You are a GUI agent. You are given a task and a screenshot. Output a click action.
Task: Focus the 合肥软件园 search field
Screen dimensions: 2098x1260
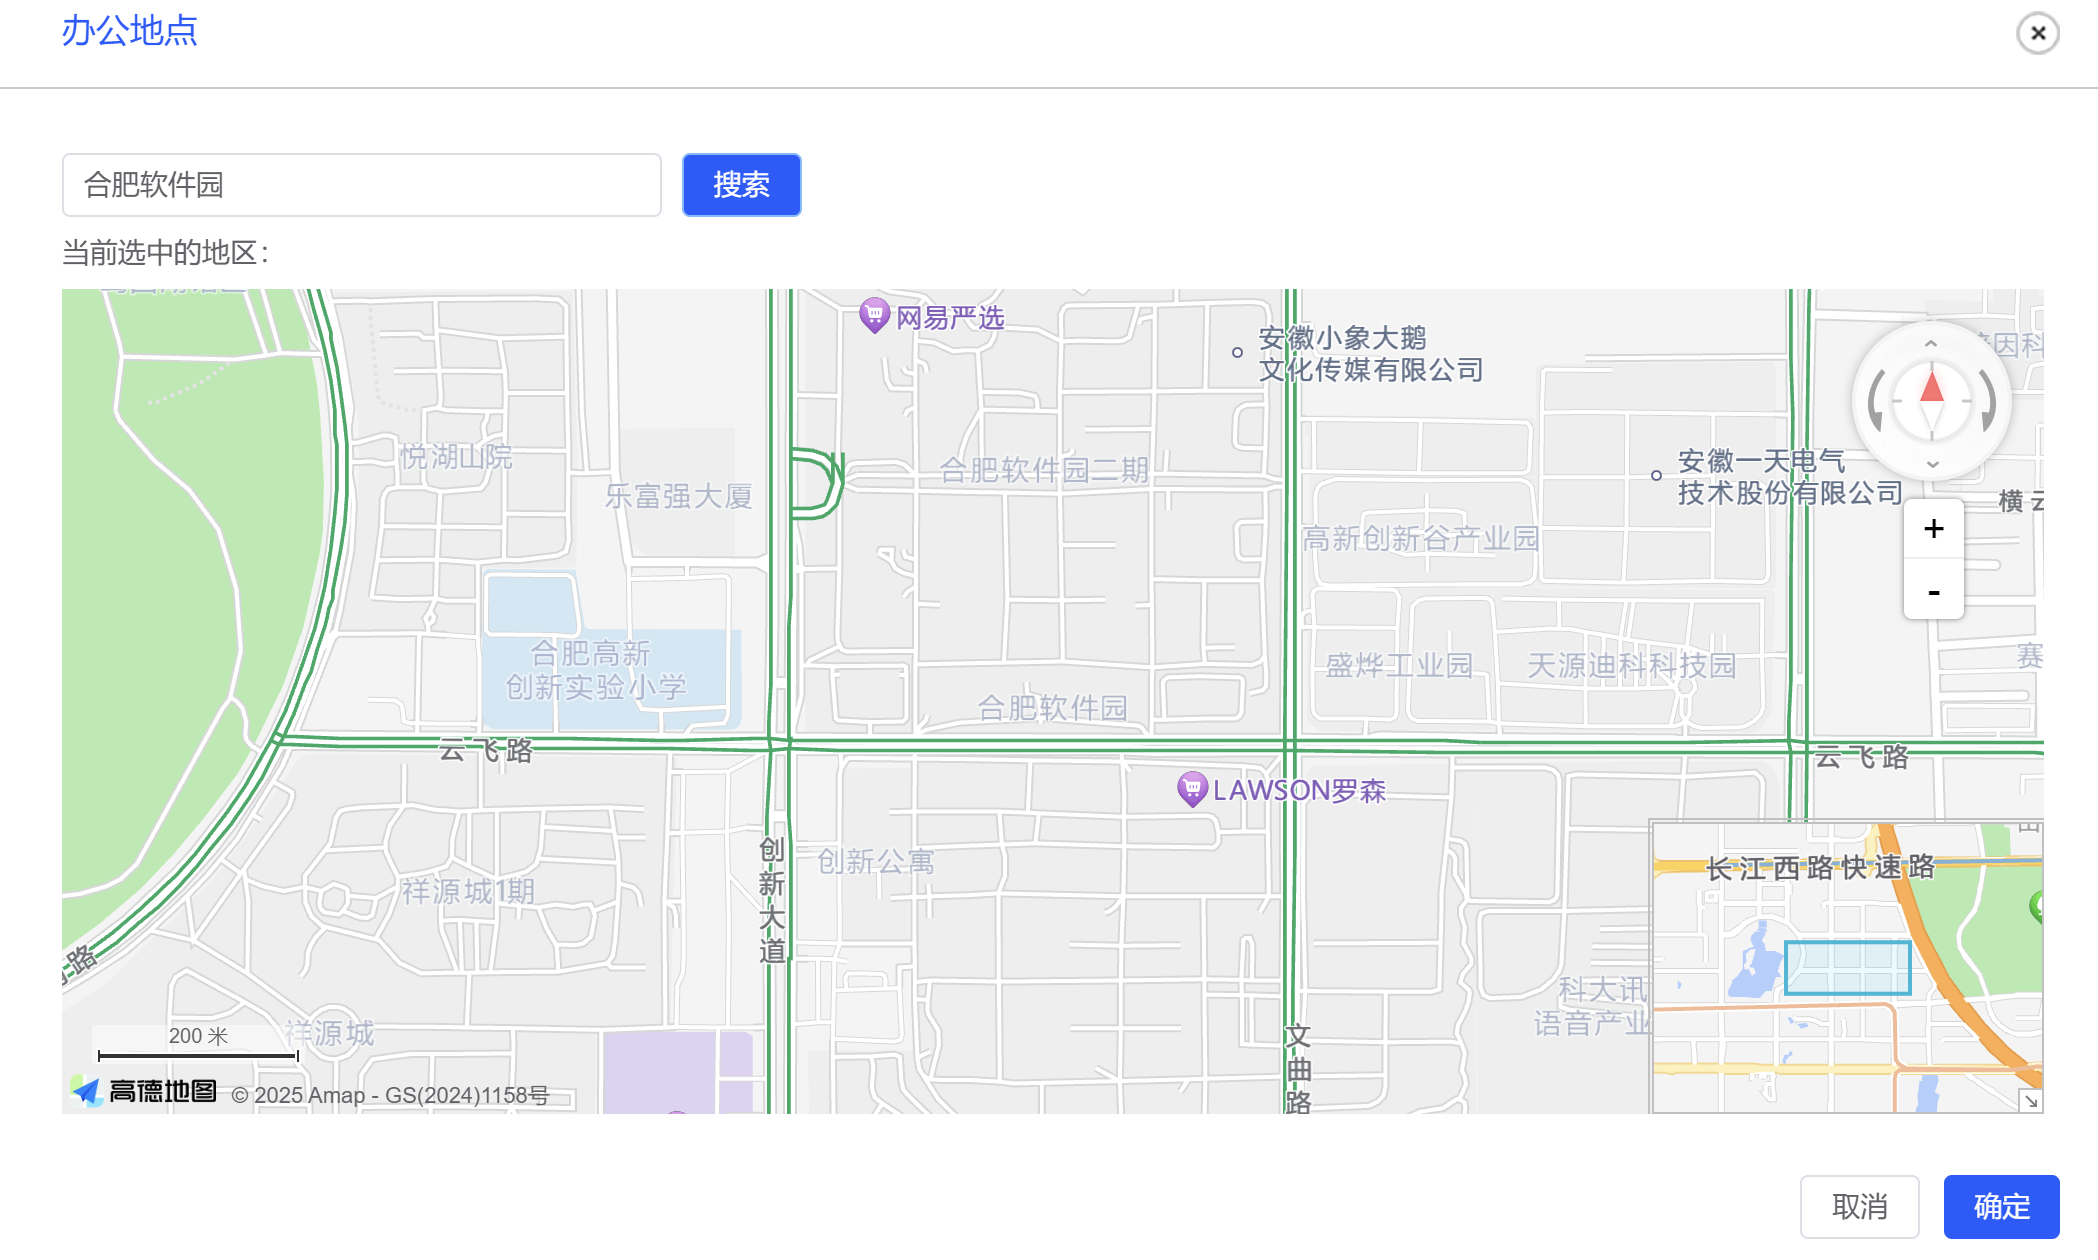(362, 185)
